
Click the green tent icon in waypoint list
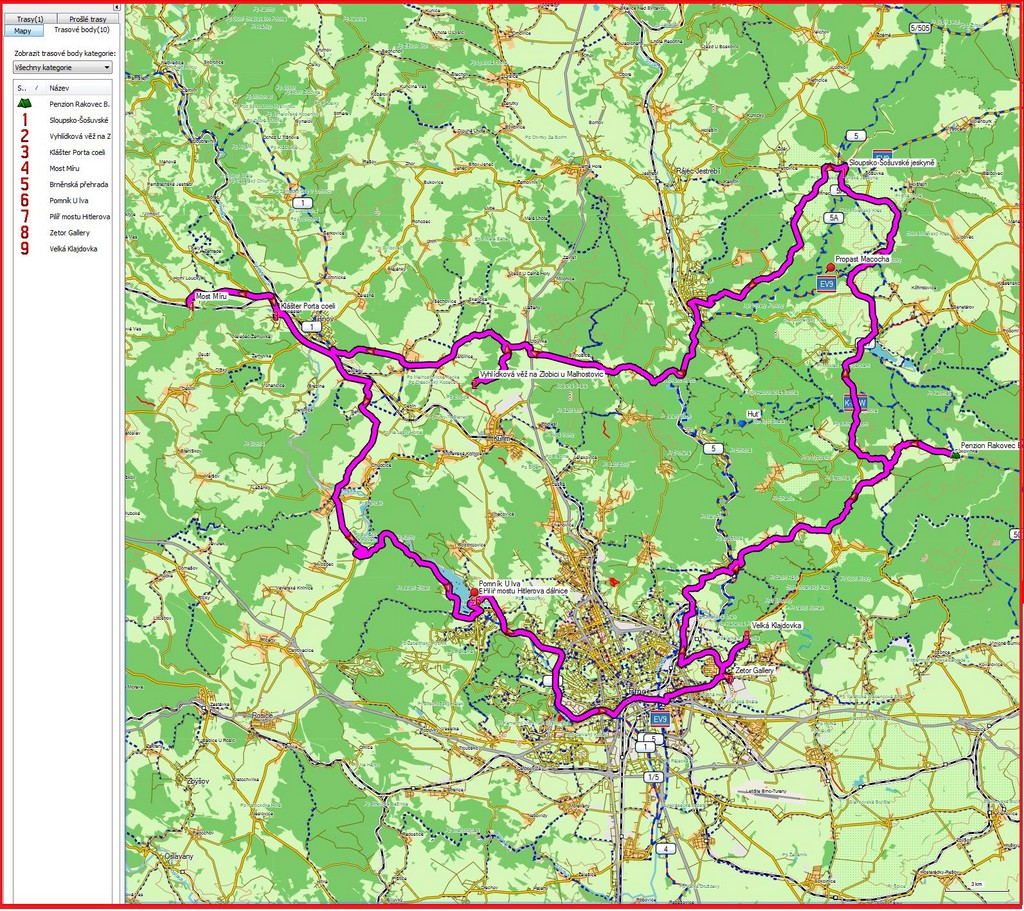[24, 104]
